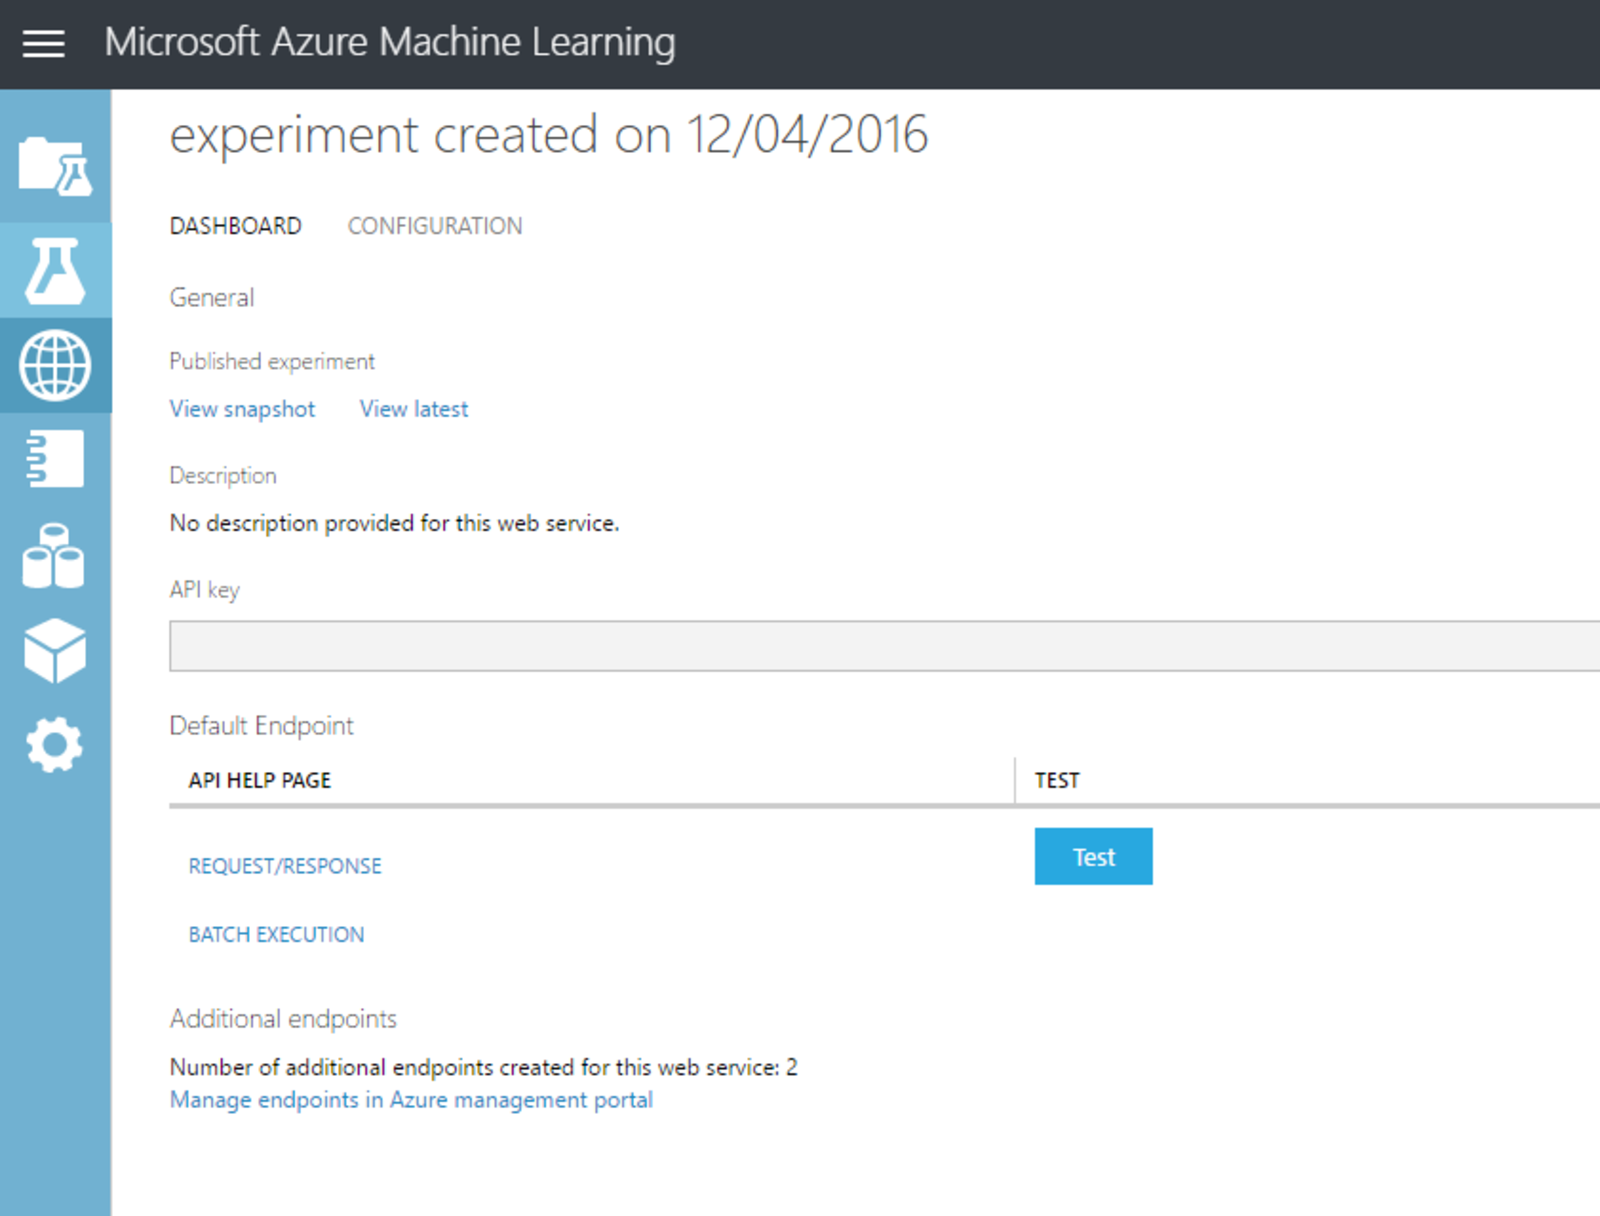Click the Microsoft Azure Machine Learning title
Viewport: 1600px width, 1216px height.
(x=390, y=42)
